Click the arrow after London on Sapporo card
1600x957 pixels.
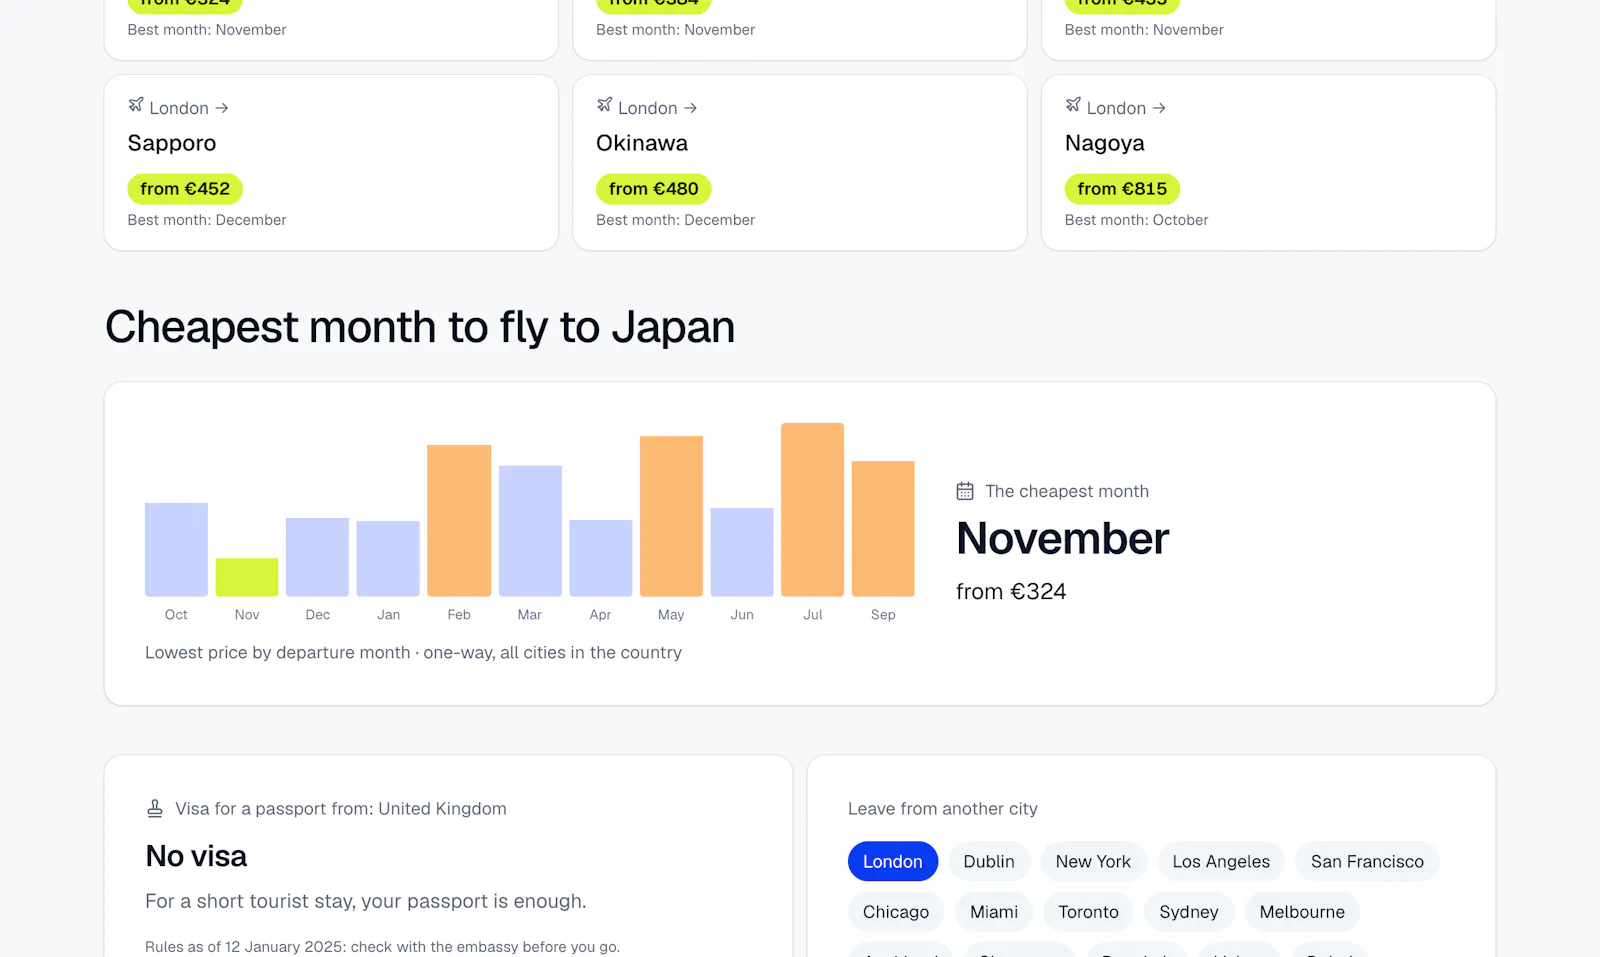[x=222, y=108]
